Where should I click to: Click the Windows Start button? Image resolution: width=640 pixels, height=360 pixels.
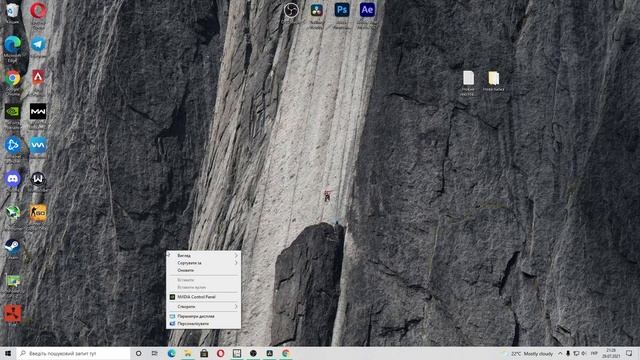(x=8, y=353)
